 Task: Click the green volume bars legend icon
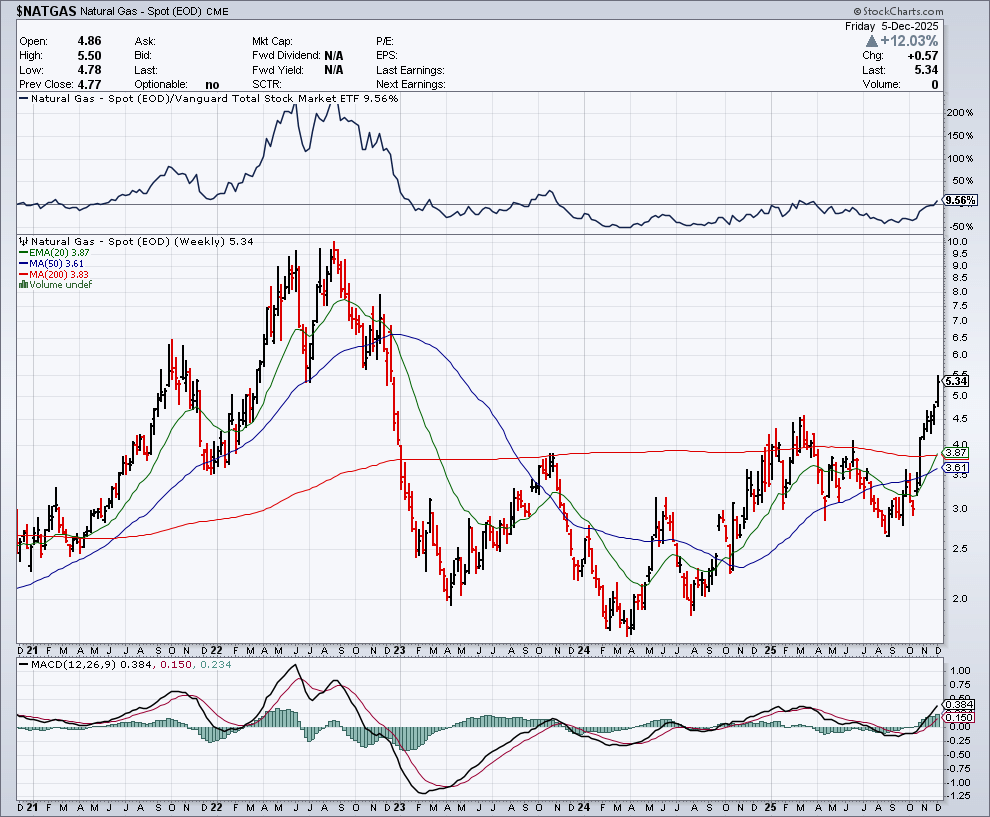tap(23, 285)
